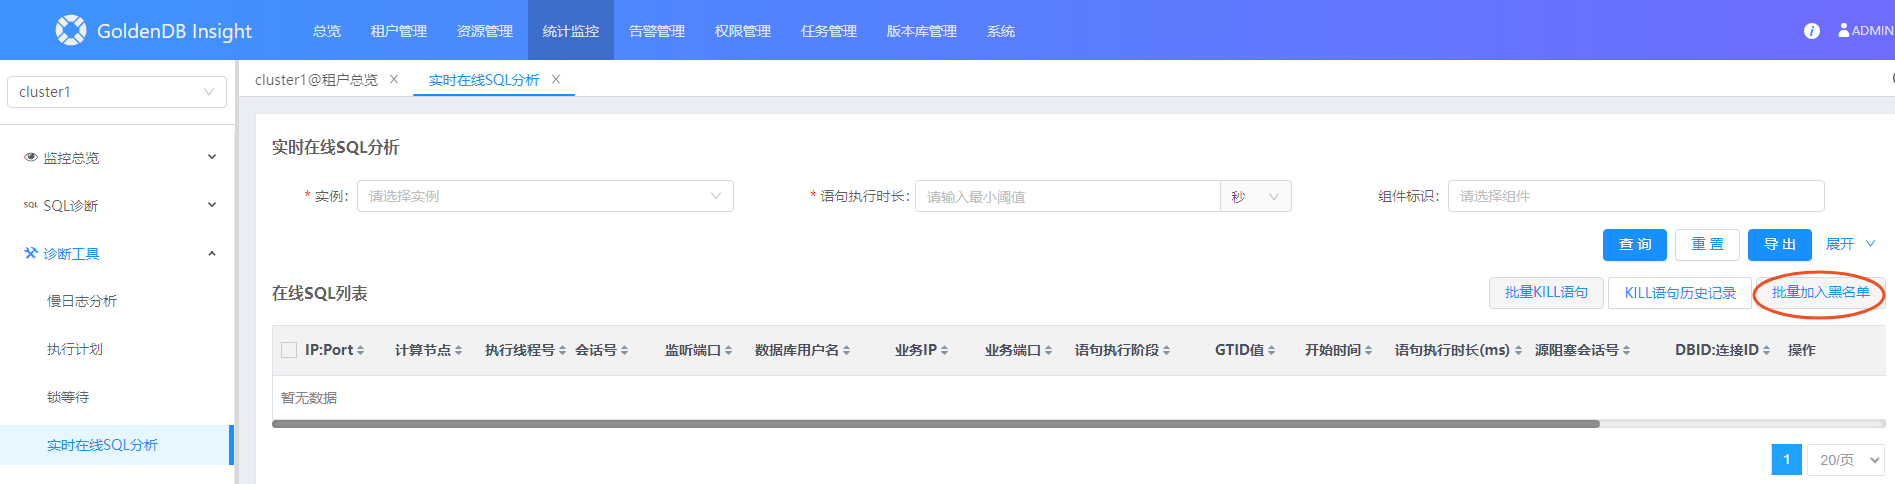
Task: Open the 实例 selection dropdown
Action: point(545,196)
